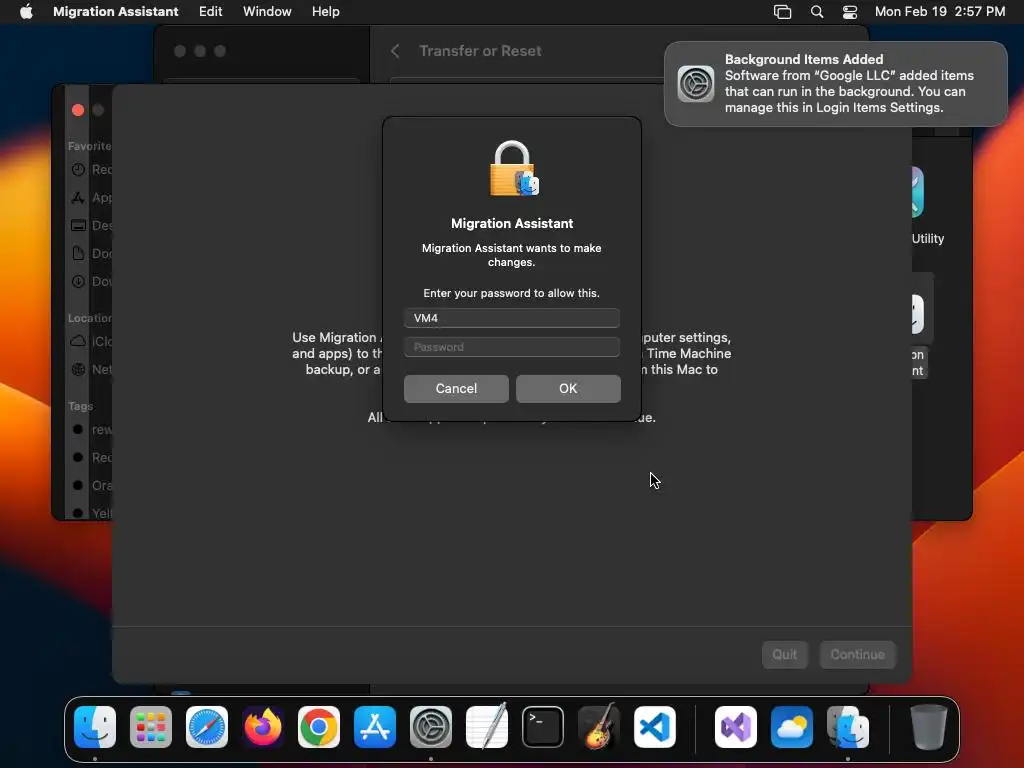This screenshot has width=1024, height=768.
Task: Click the username field containing VM4
Action: tap(512, 318)
